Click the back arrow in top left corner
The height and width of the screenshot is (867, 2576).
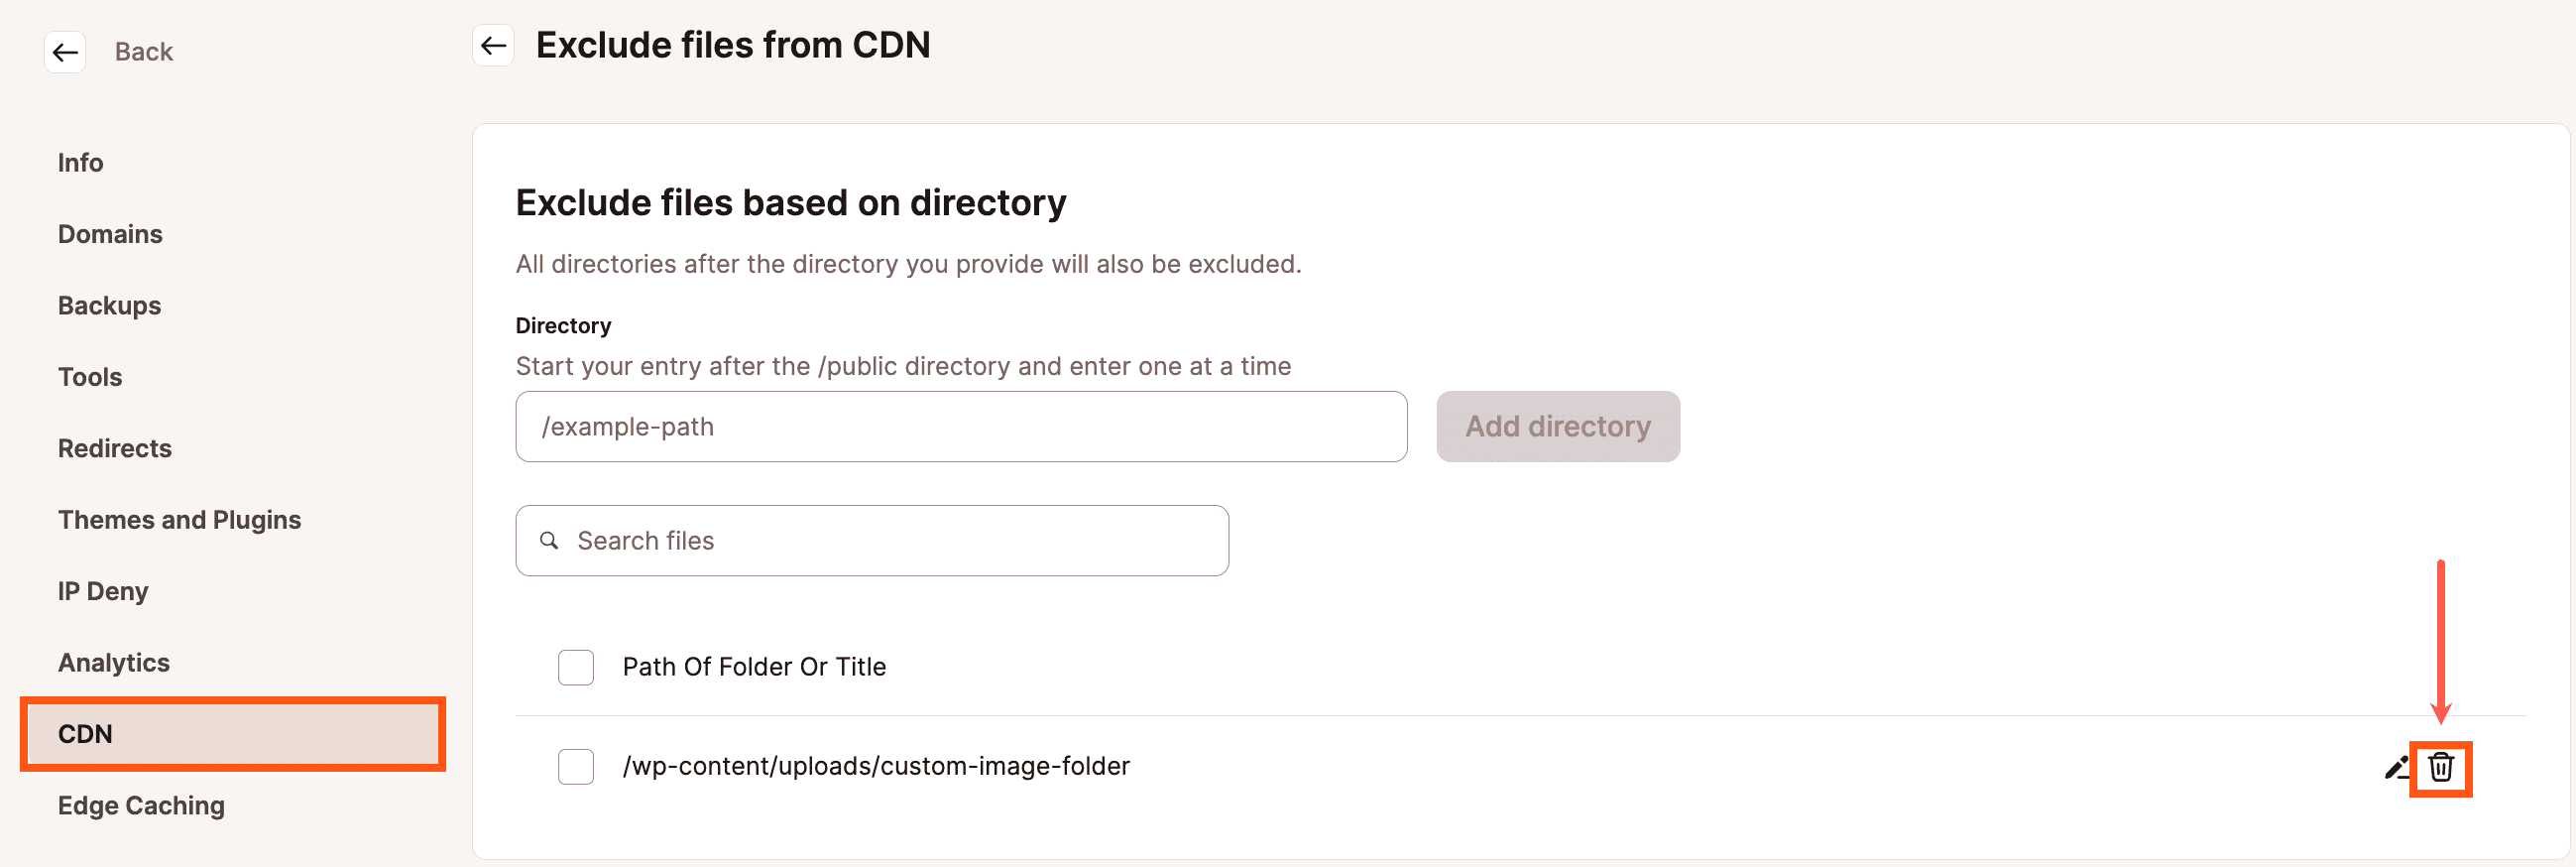(x=65, y=52)
